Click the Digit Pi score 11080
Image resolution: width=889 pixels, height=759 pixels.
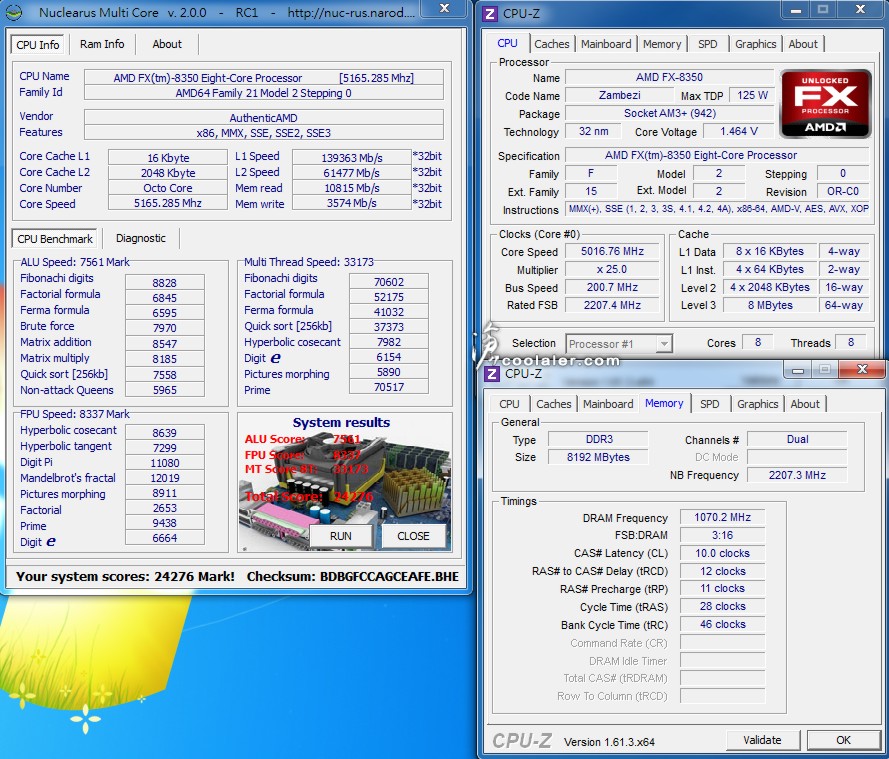tap(164, 463)
